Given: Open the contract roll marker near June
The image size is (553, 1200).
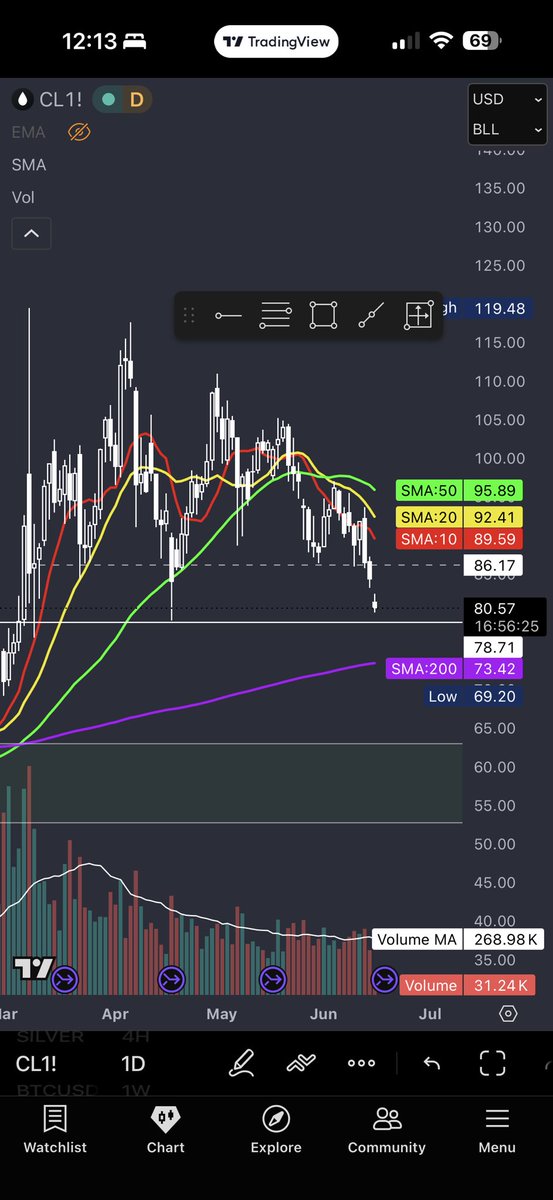Looking at the screenshot, I should click(x=384, y=979).
